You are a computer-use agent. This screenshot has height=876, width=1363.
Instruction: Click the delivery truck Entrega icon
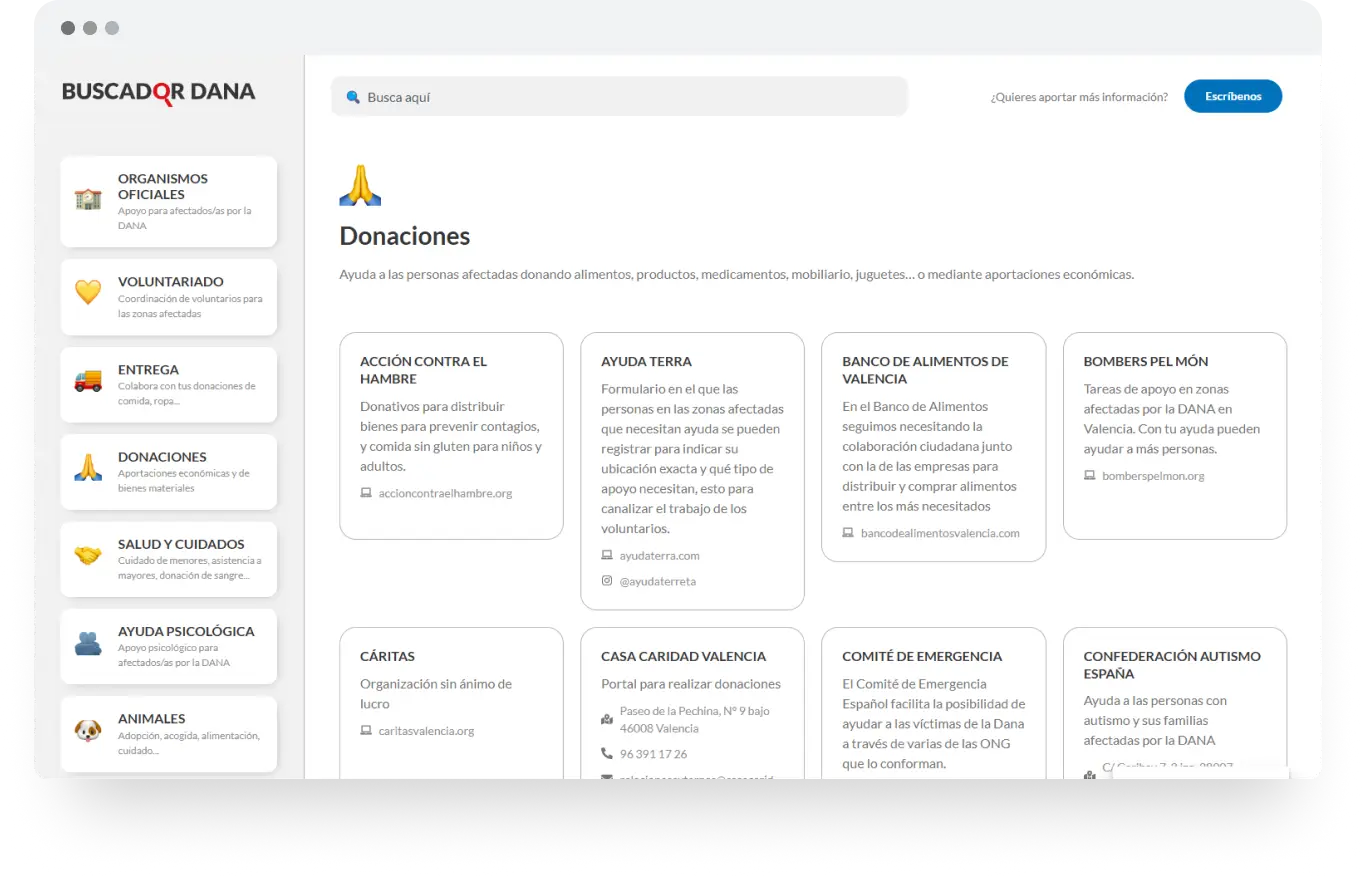[x=88, y=380]
